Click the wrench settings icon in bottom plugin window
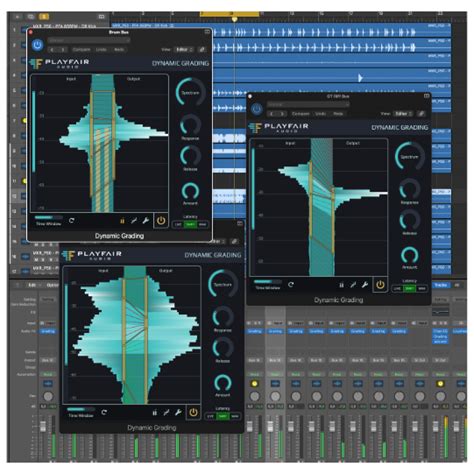This screenshot has height=474, width=474. [178, 412]
